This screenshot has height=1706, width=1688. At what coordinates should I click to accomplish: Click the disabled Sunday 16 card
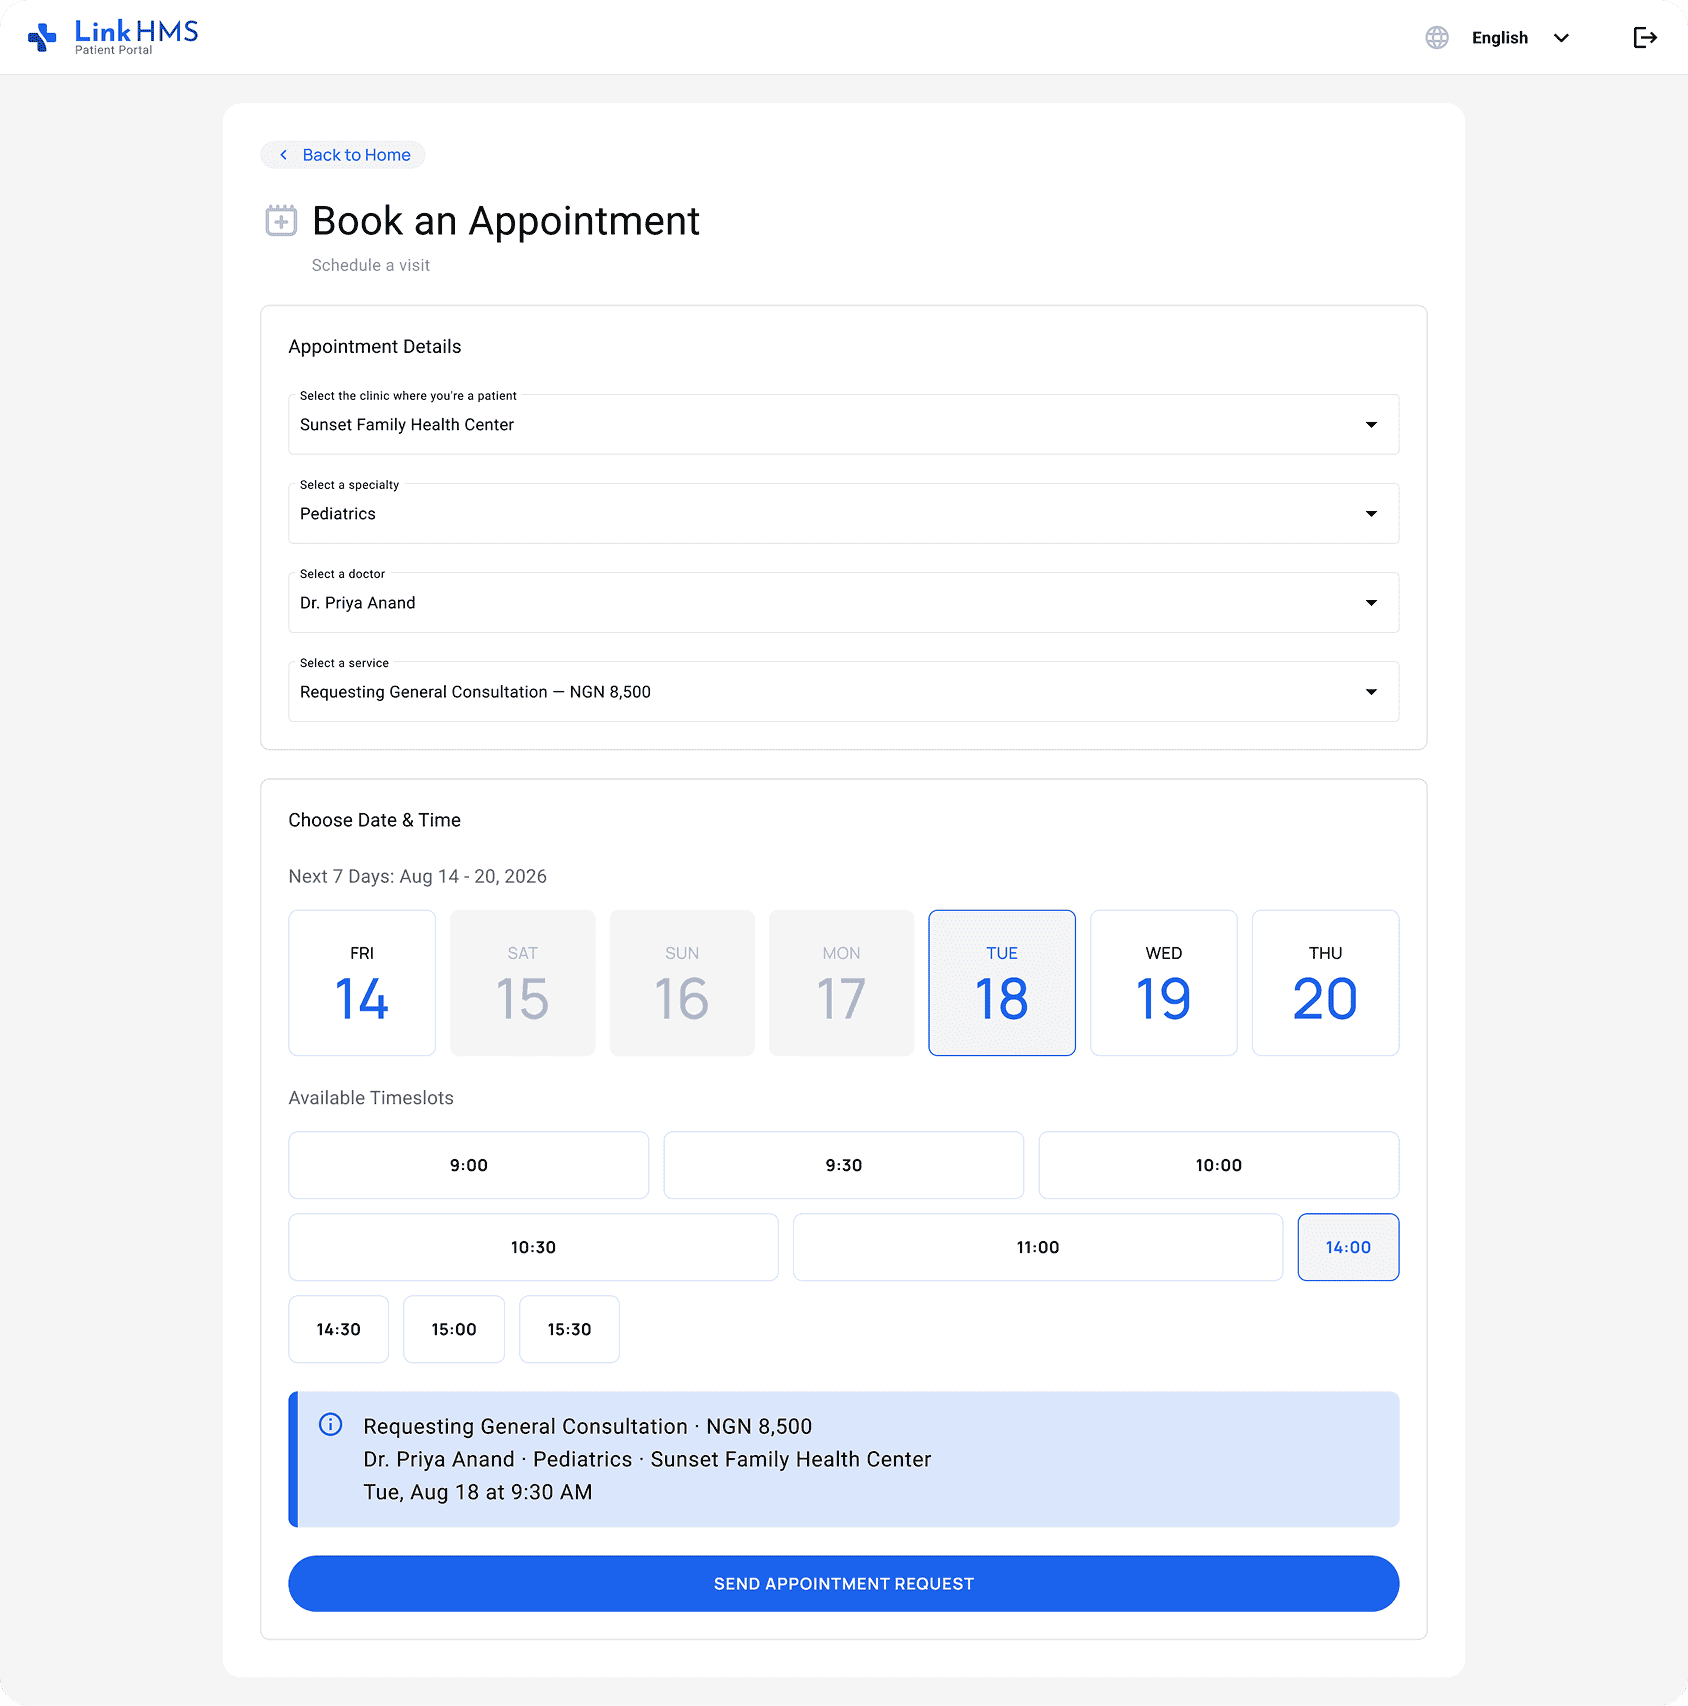coord(682,983)
